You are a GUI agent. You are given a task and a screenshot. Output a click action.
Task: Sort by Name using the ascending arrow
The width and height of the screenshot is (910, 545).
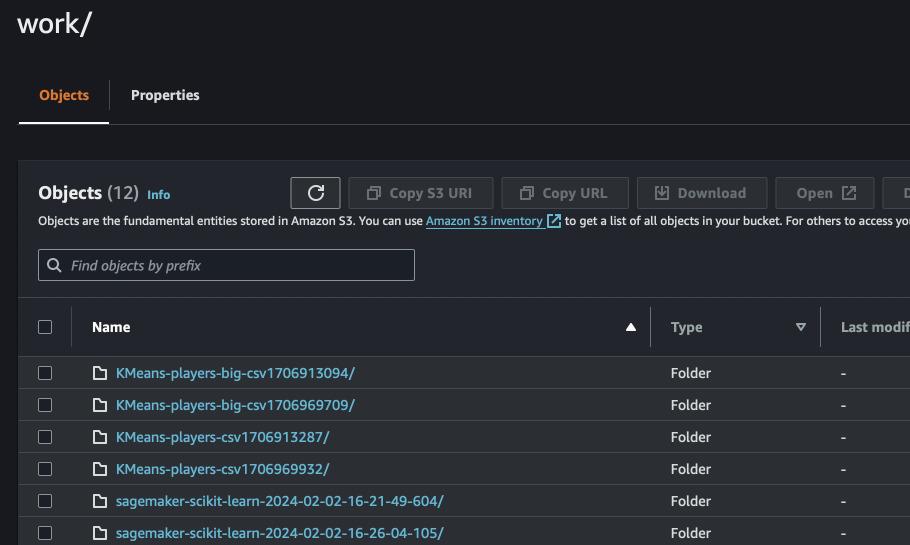[630, 327]
